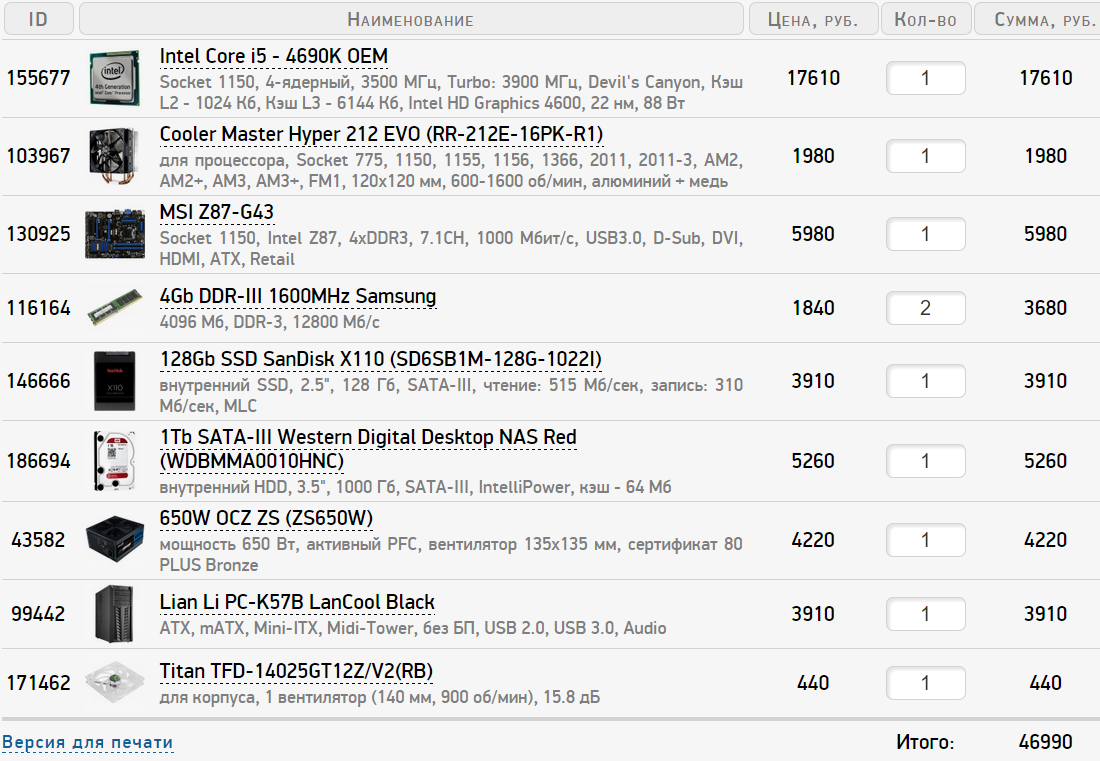
Task: Select product ID 99442
Action: (39, 614)
